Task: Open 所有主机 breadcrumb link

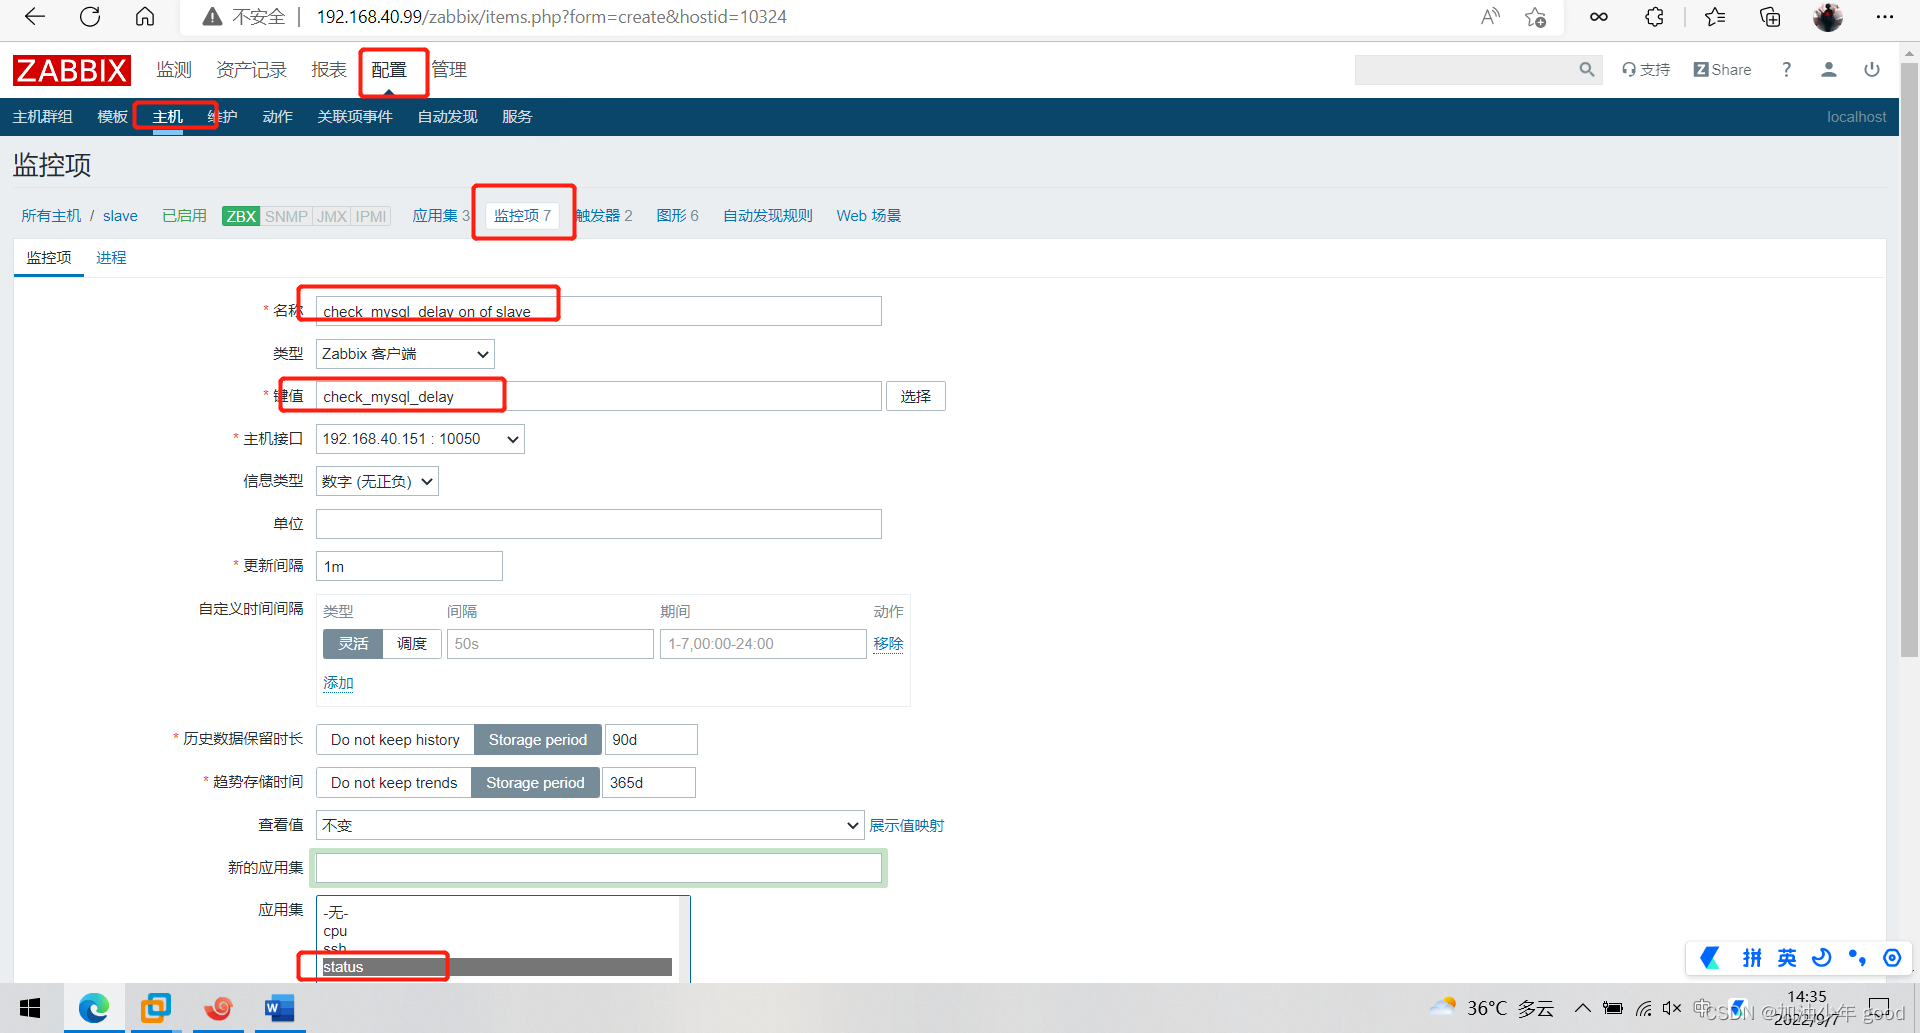Action: click(51, 215)
